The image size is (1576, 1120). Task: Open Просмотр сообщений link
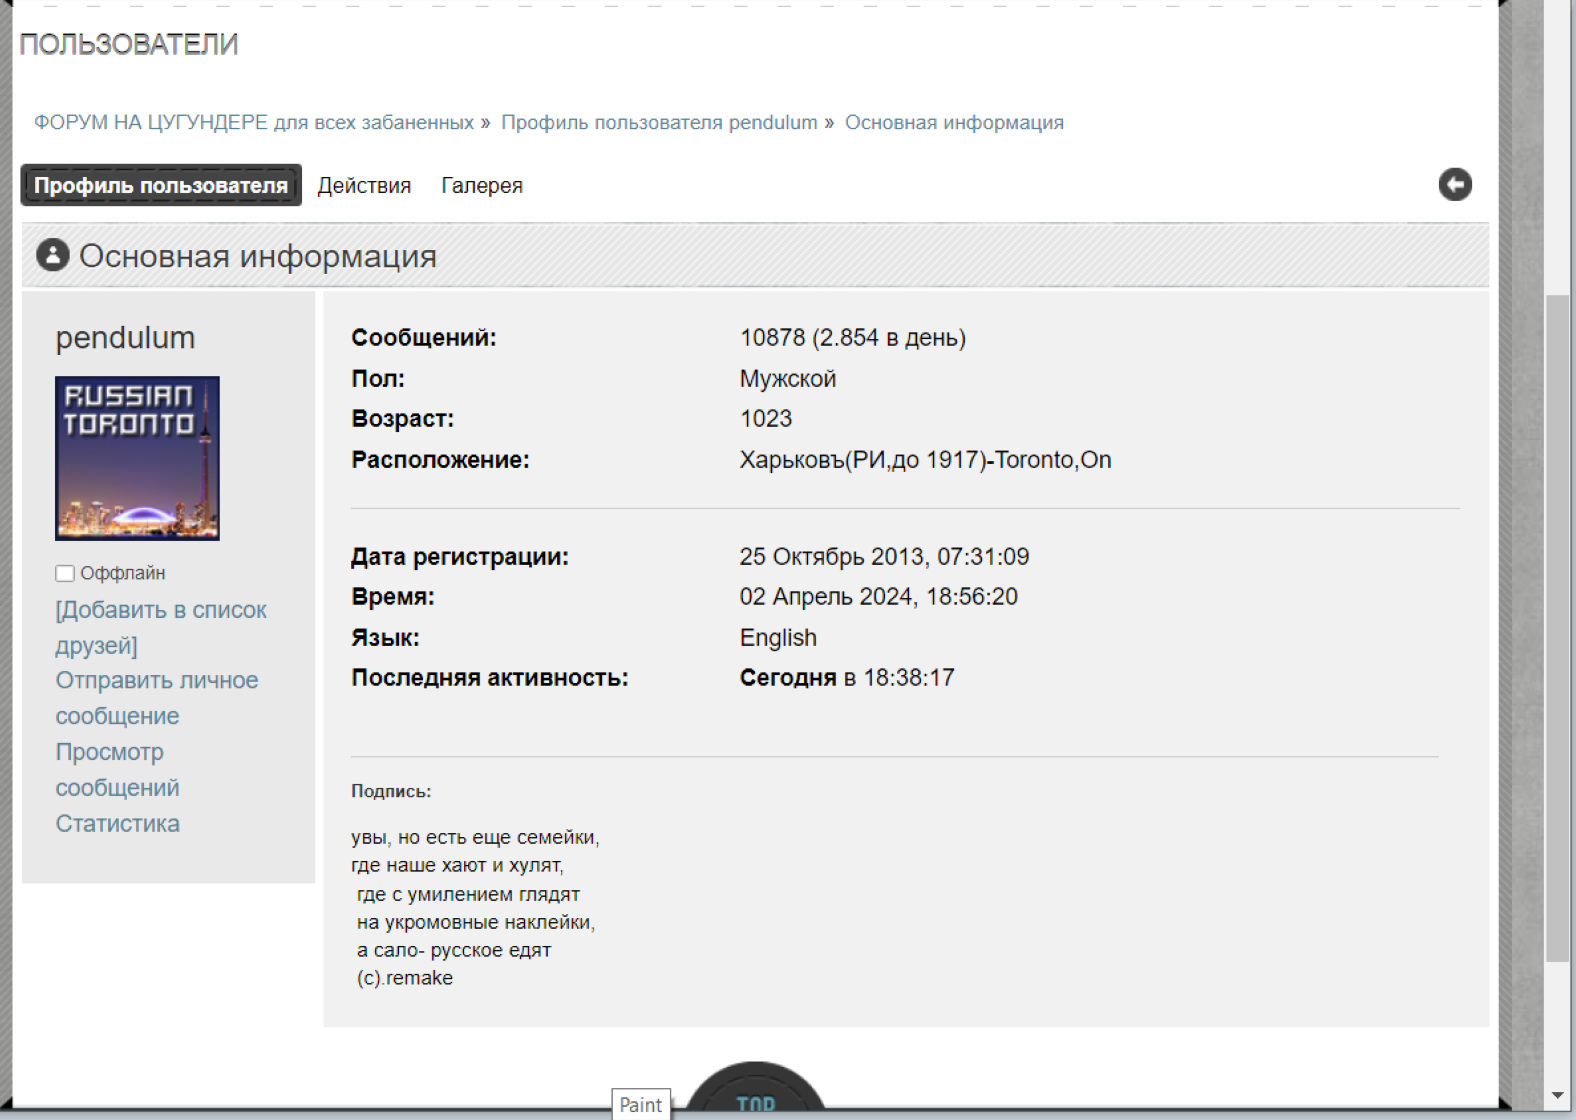click(x=117, y=769)
